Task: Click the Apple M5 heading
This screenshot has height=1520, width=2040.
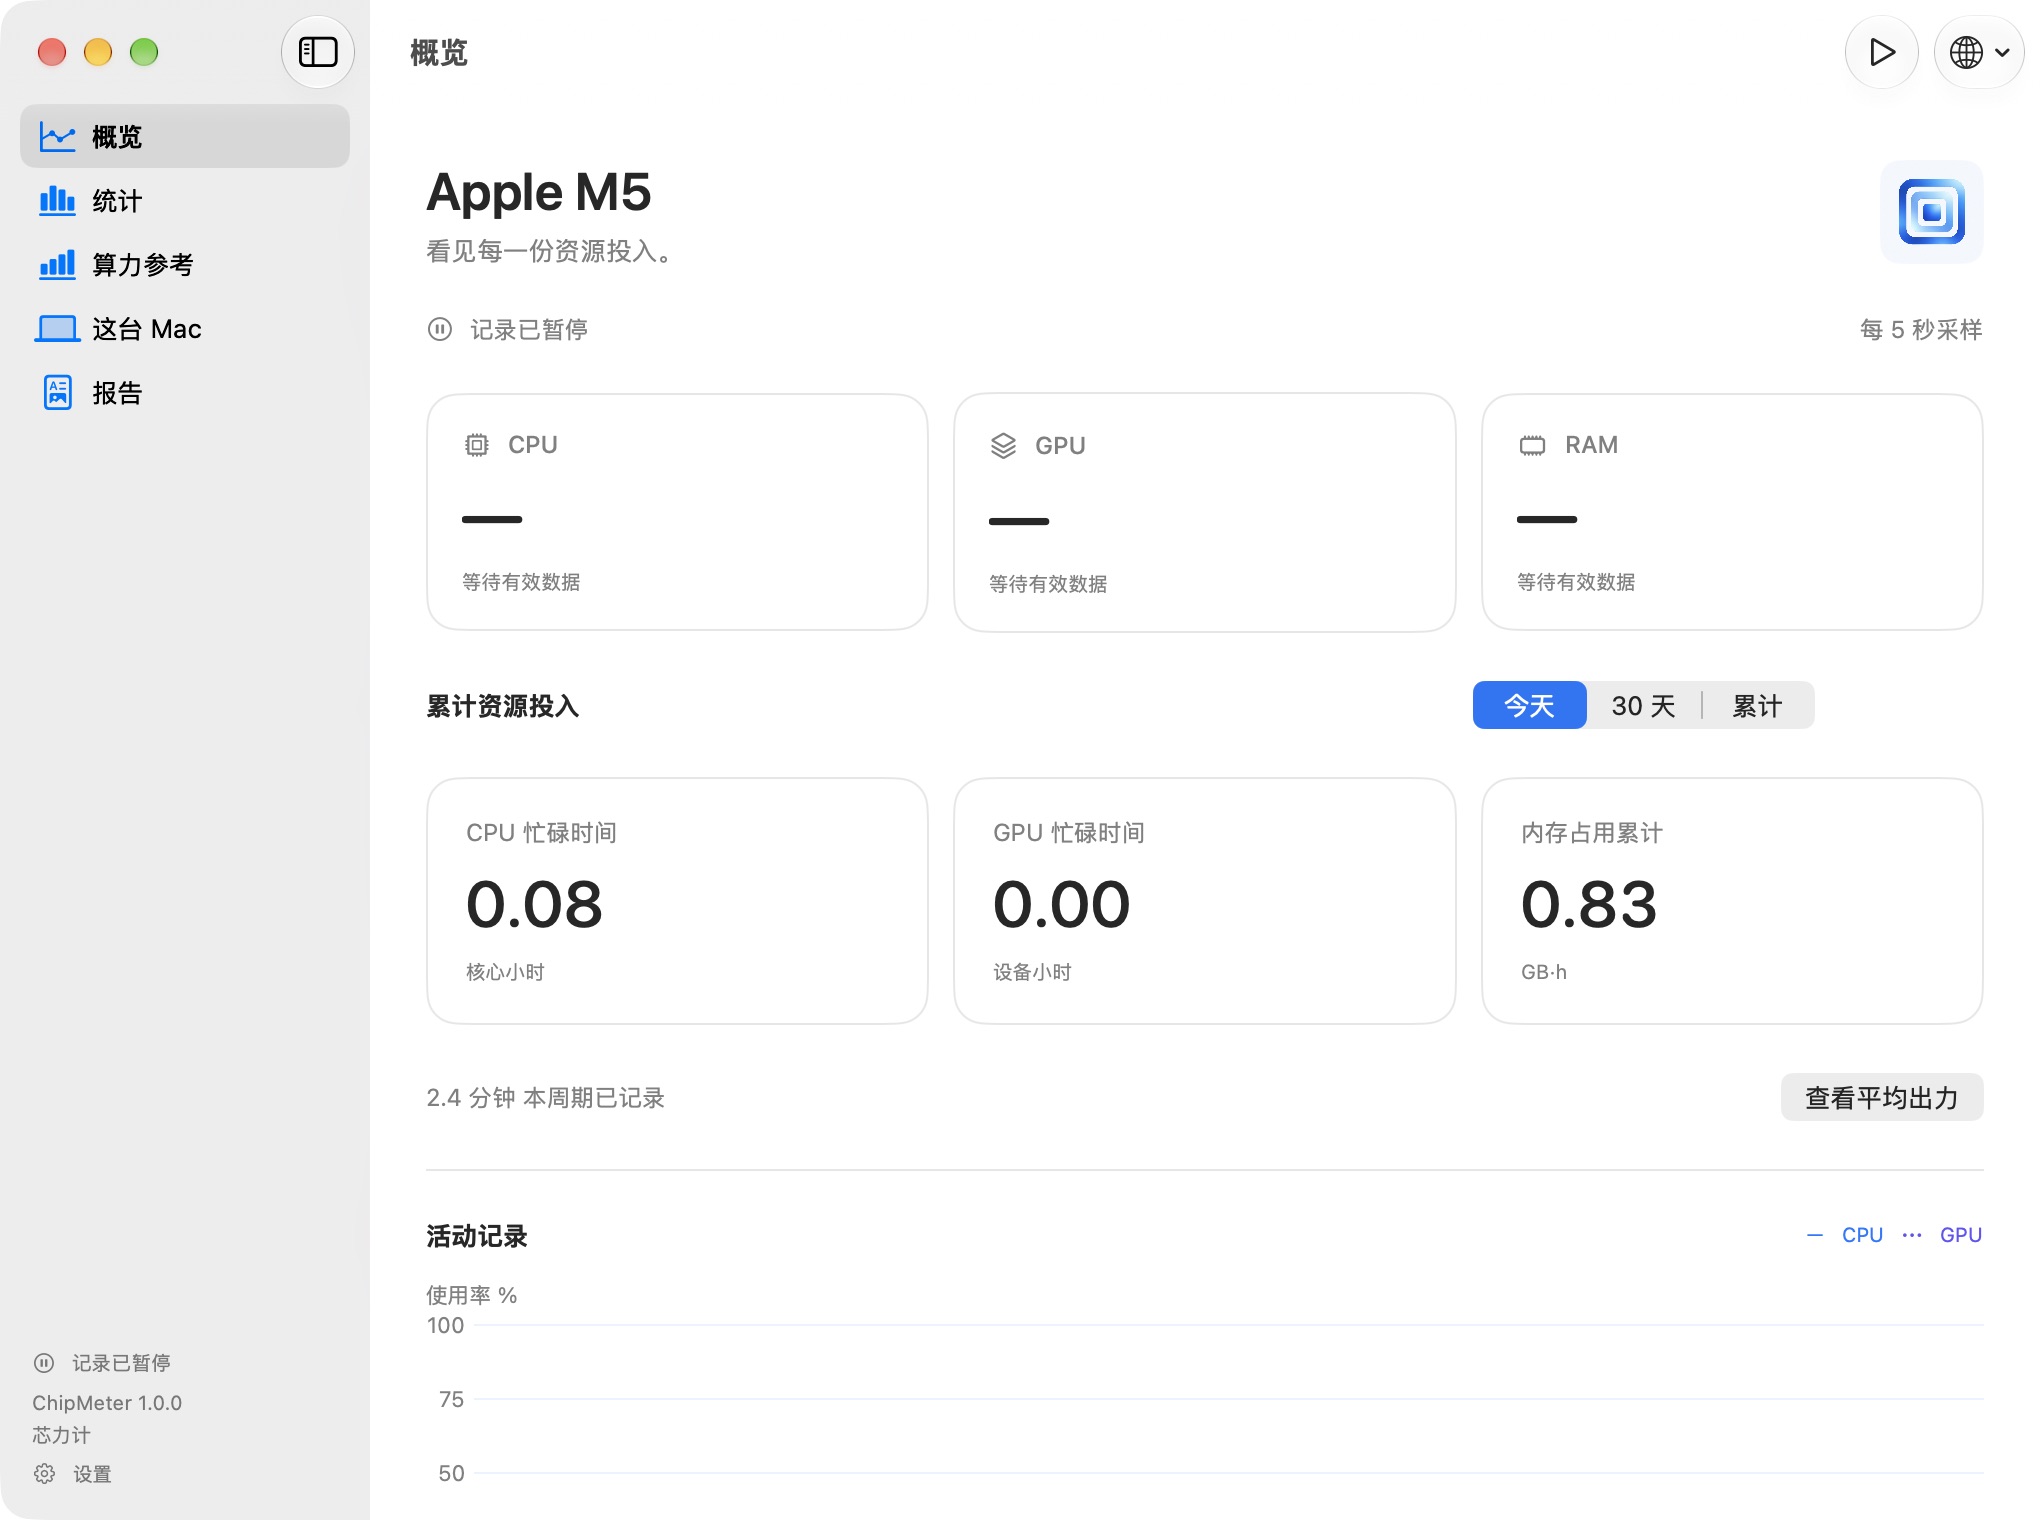Action: click(539, 193)
